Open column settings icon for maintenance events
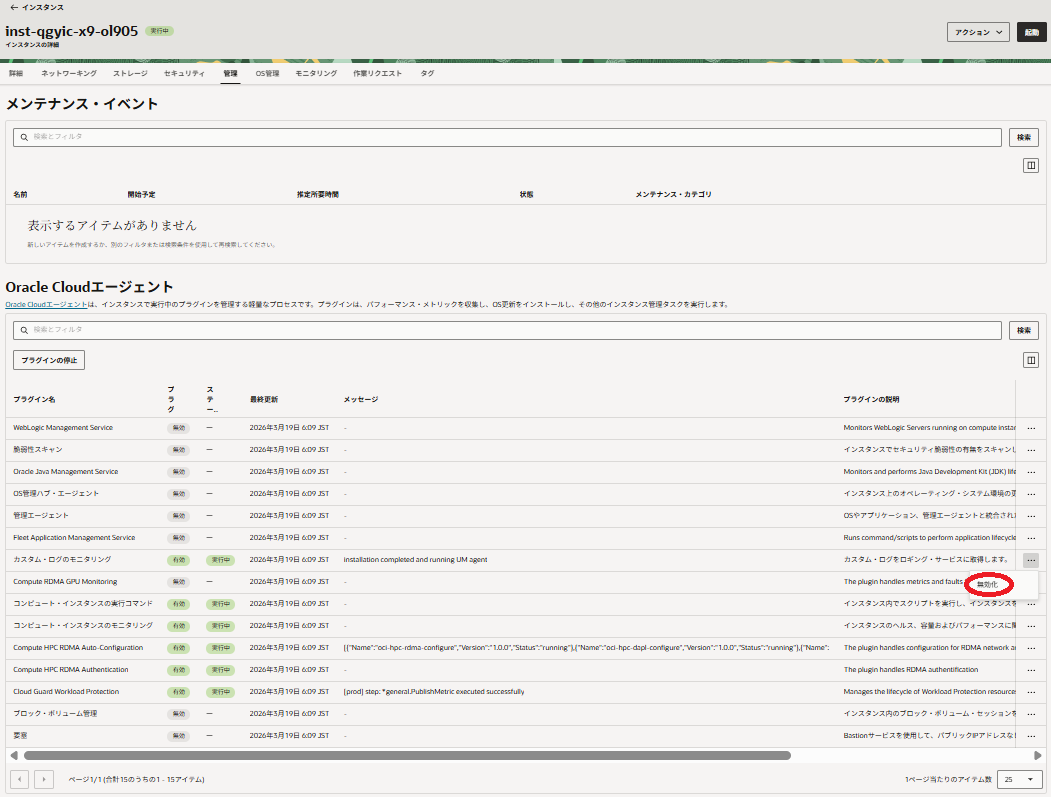The width and height of the screenshot is (1051, 797). 1030,166
